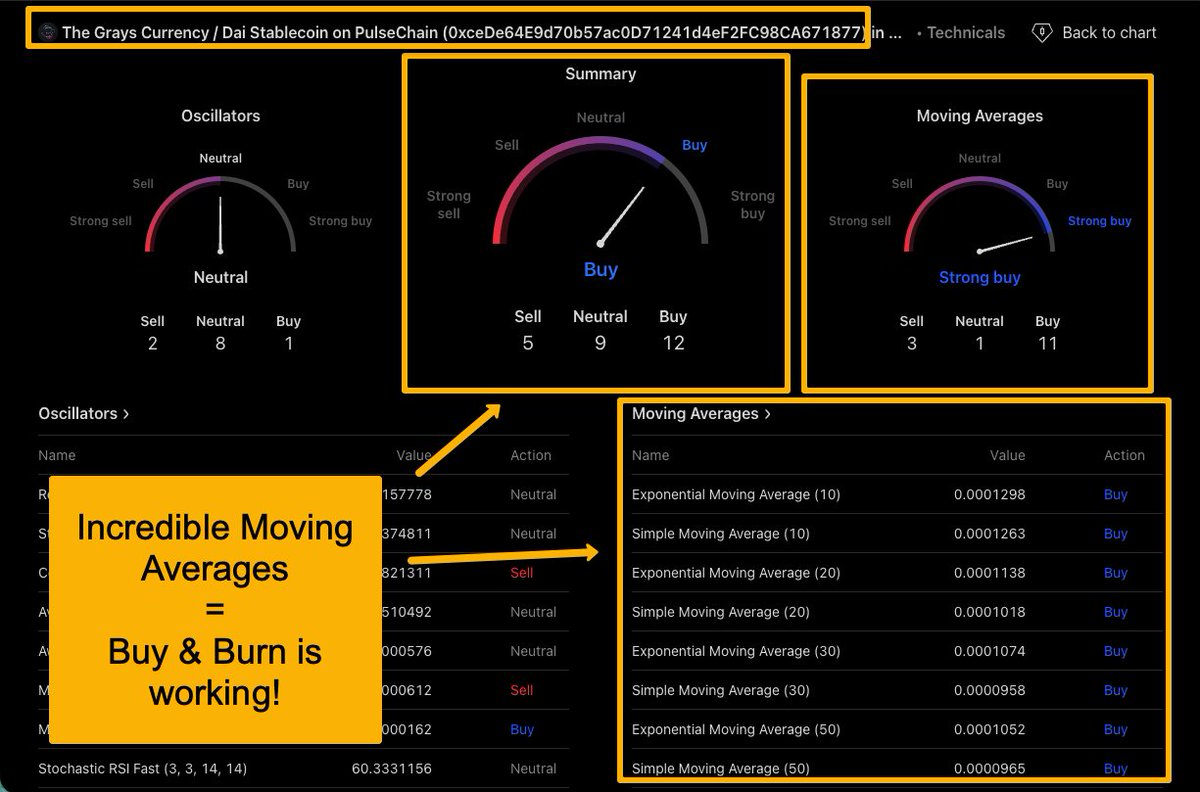Click Neutral action in Stochastic RSI Fast row

(533, 768)
